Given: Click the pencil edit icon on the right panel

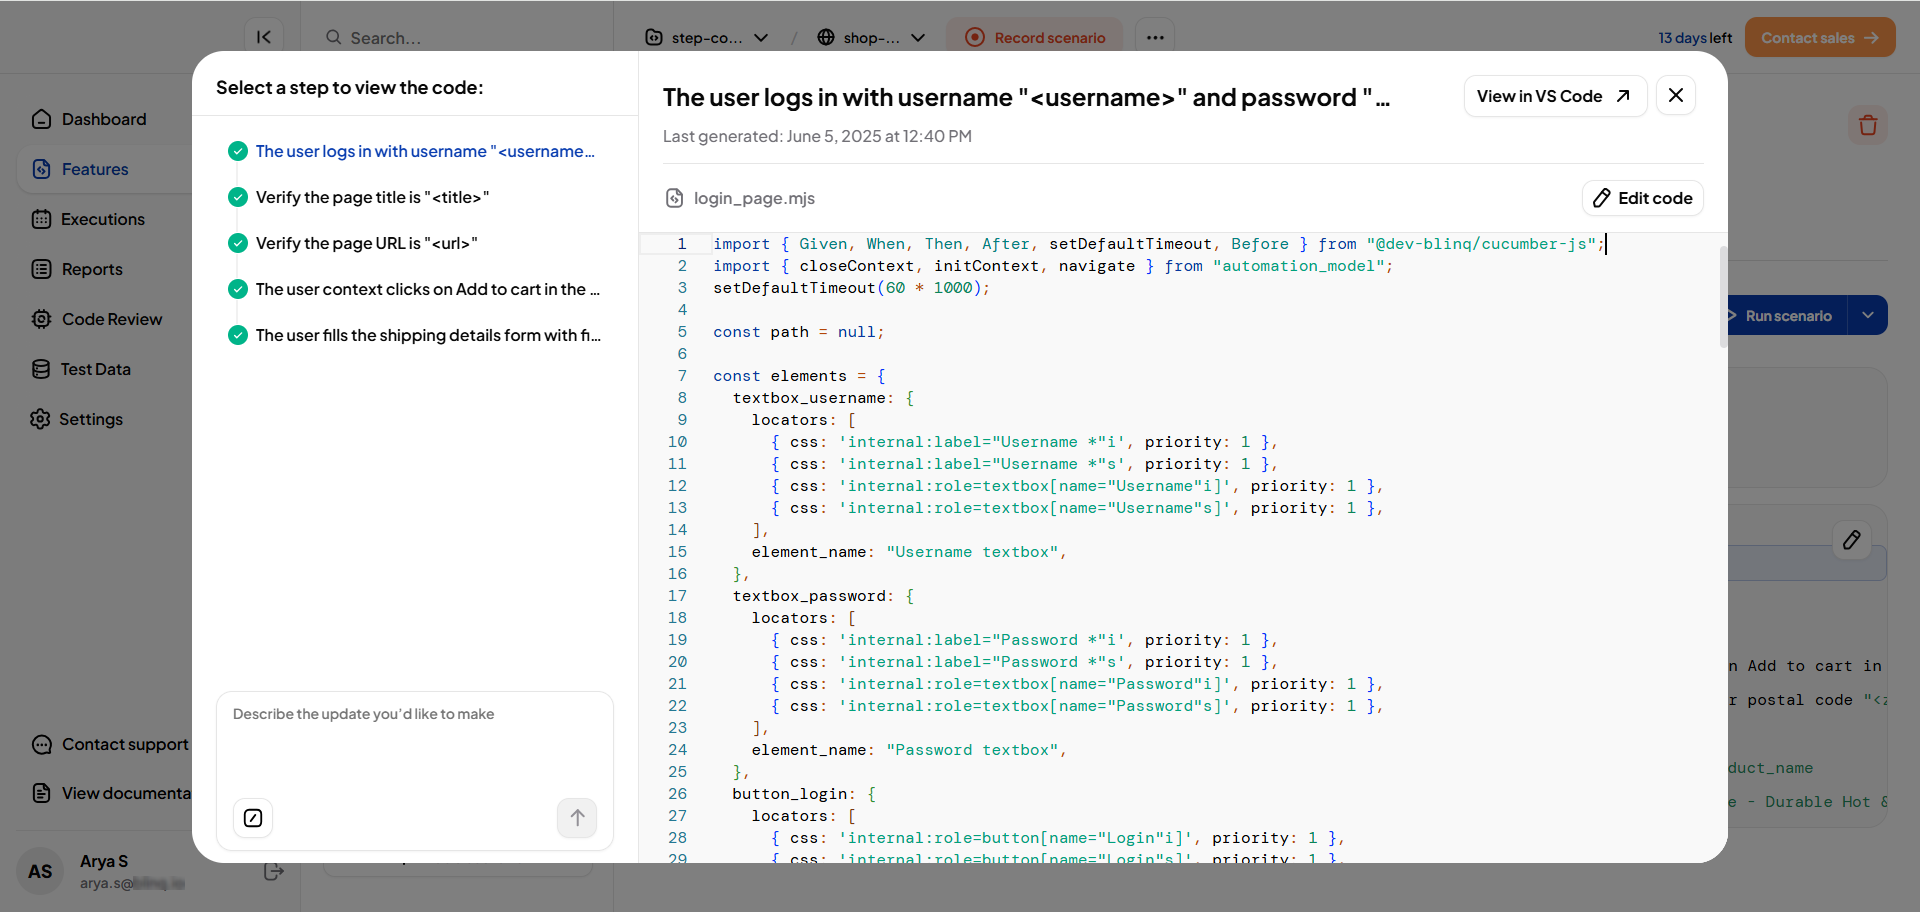Looking at the screenshot, I should 1851,539.
